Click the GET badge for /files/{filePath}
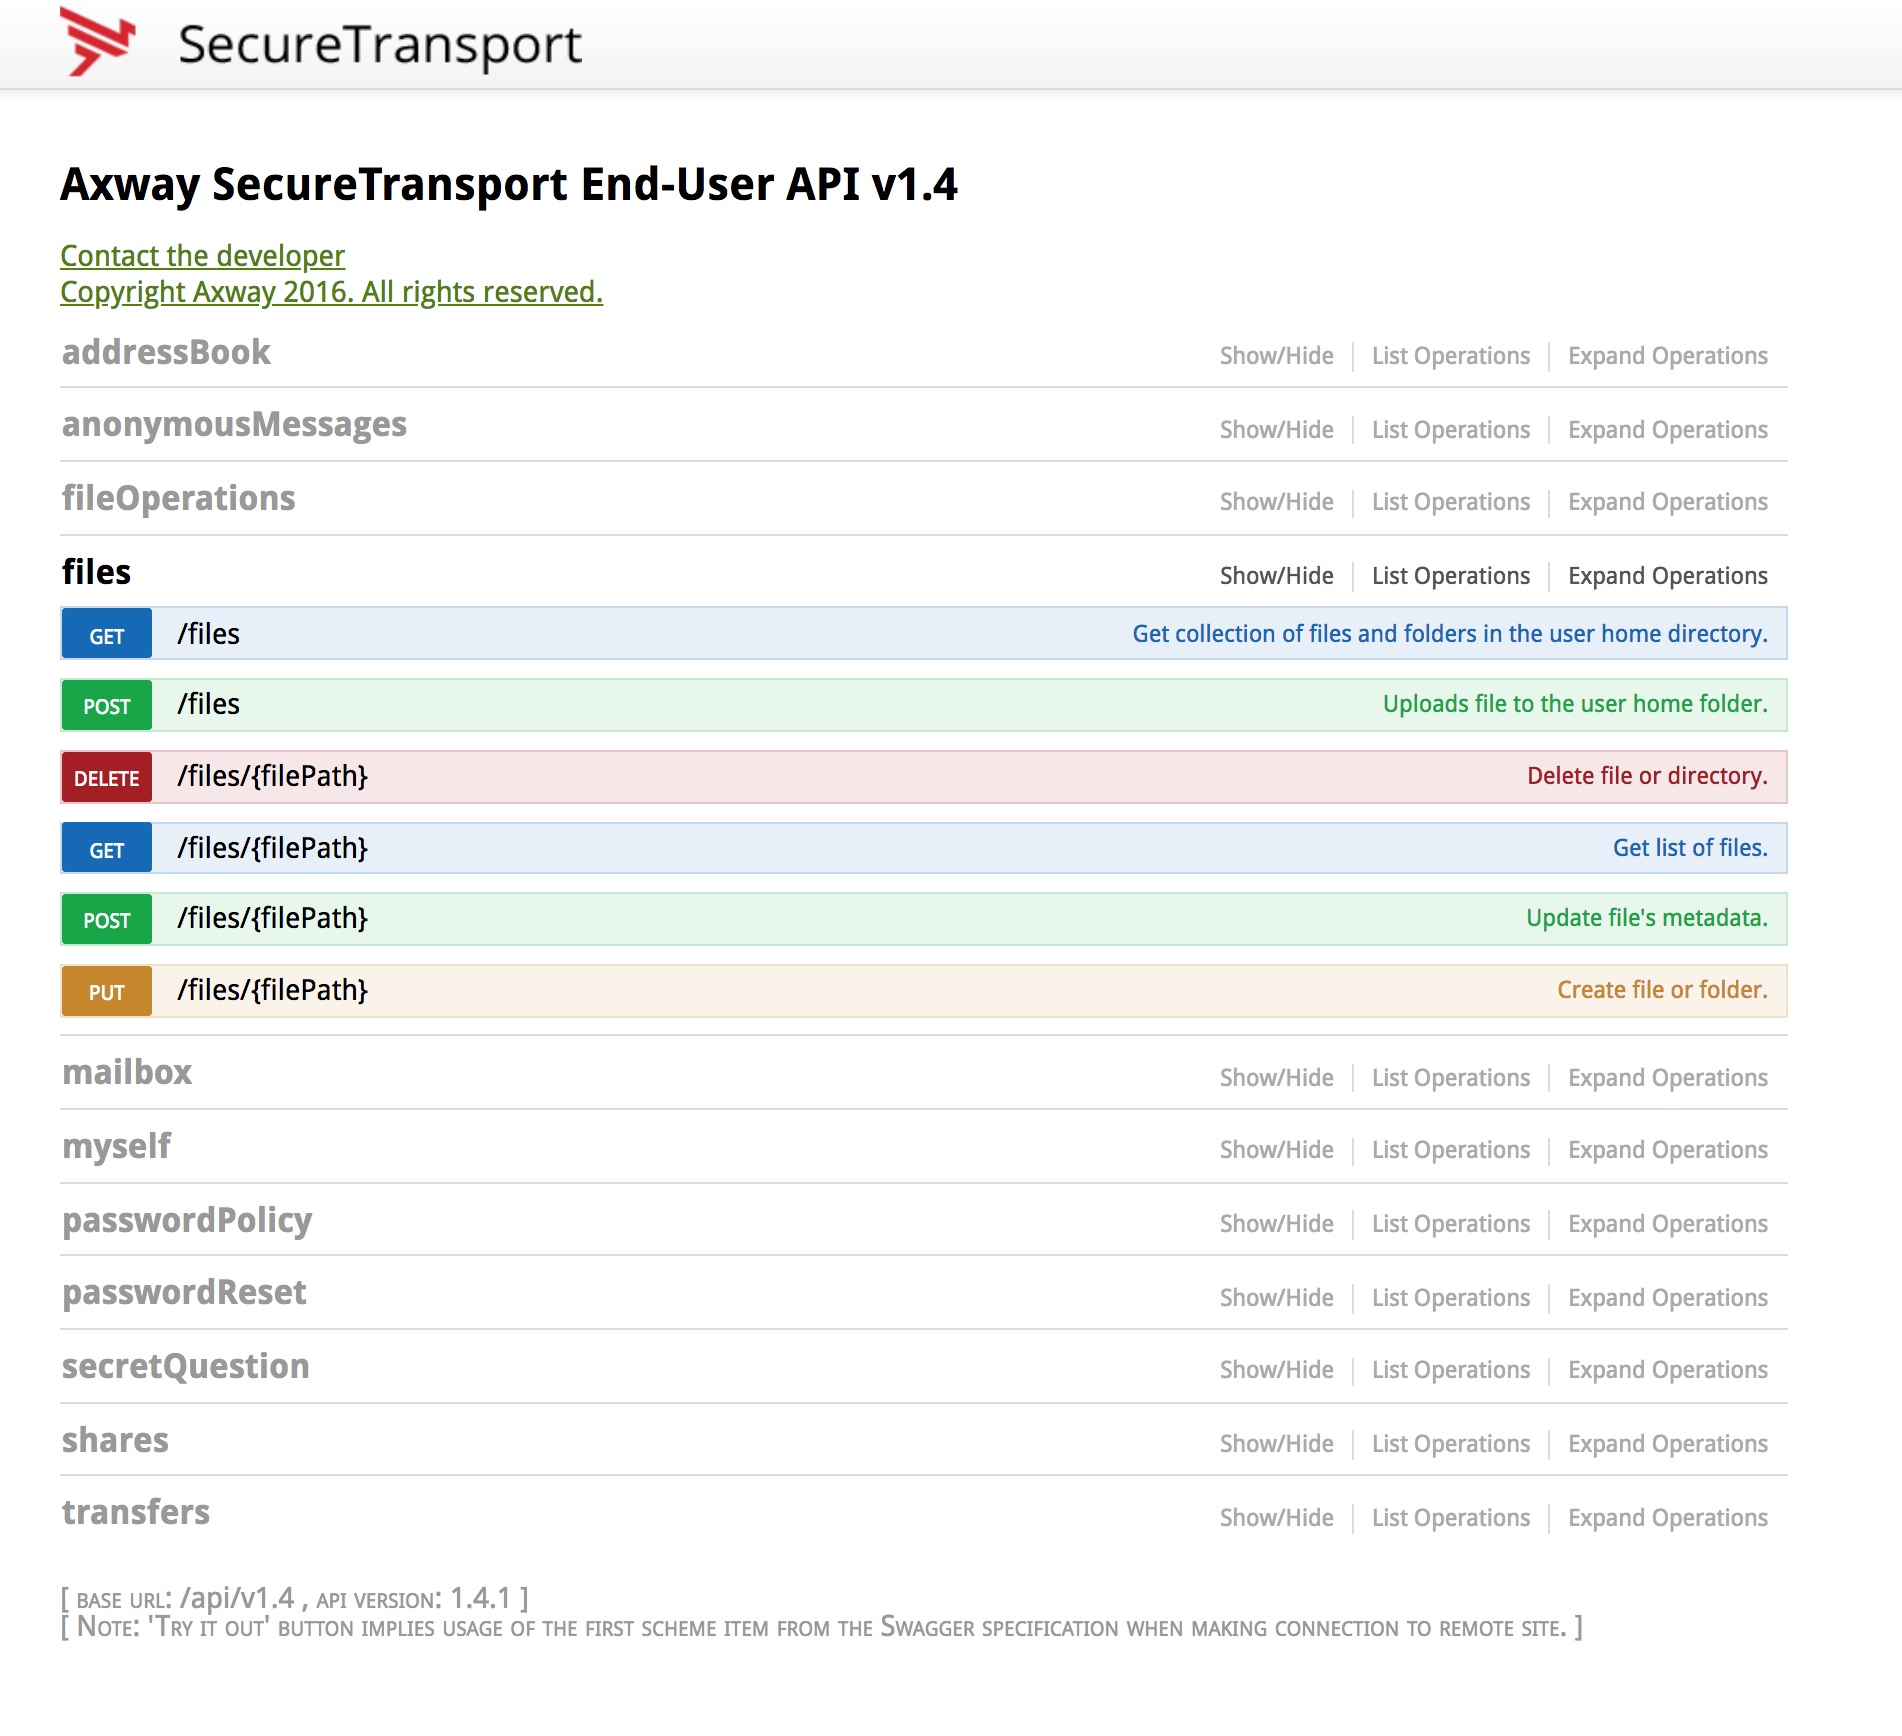Image resolution: width=1902 pixels, height=1736 pixels. click(107, 848)
